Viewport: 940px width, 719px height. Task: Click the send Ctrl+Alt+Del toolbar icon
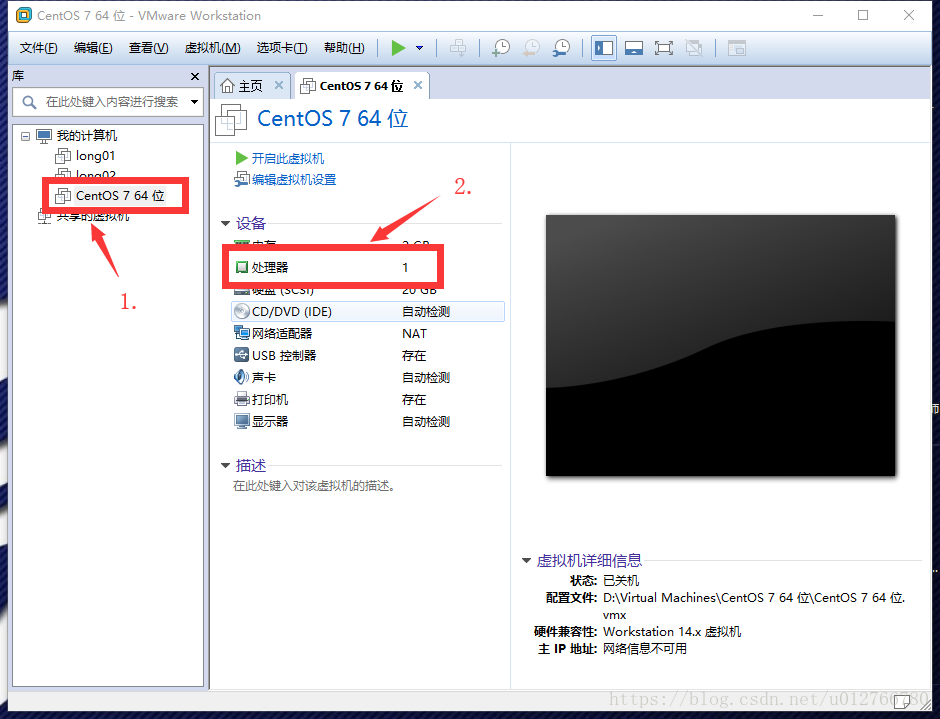(x=458, y=48)
